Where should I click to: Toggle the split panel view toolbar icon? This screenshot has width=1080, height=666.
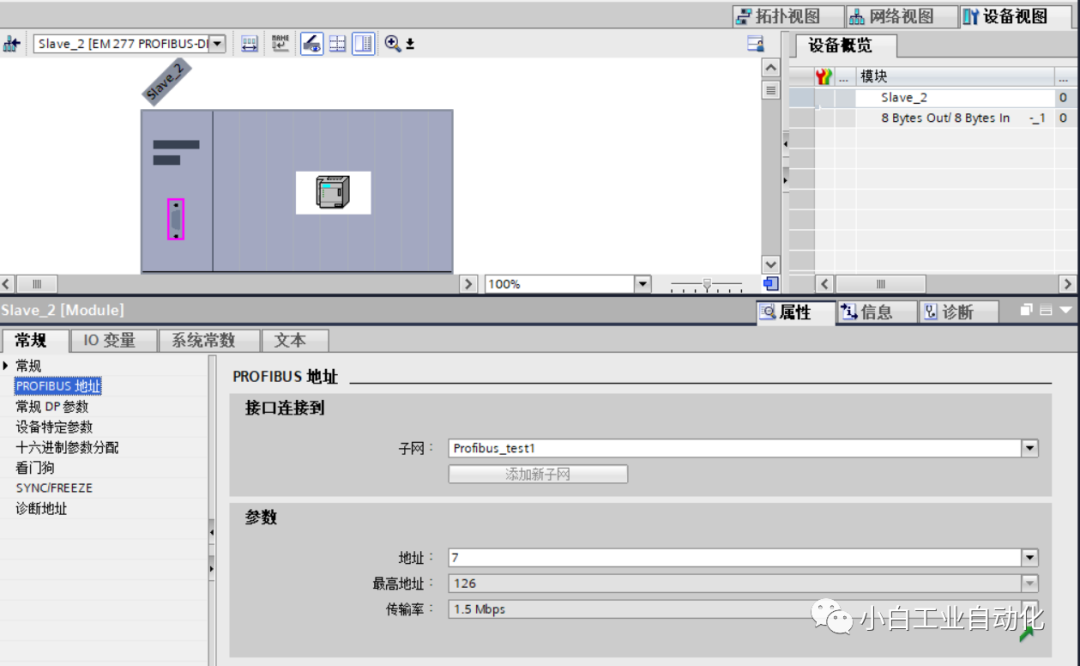[364, 44]
